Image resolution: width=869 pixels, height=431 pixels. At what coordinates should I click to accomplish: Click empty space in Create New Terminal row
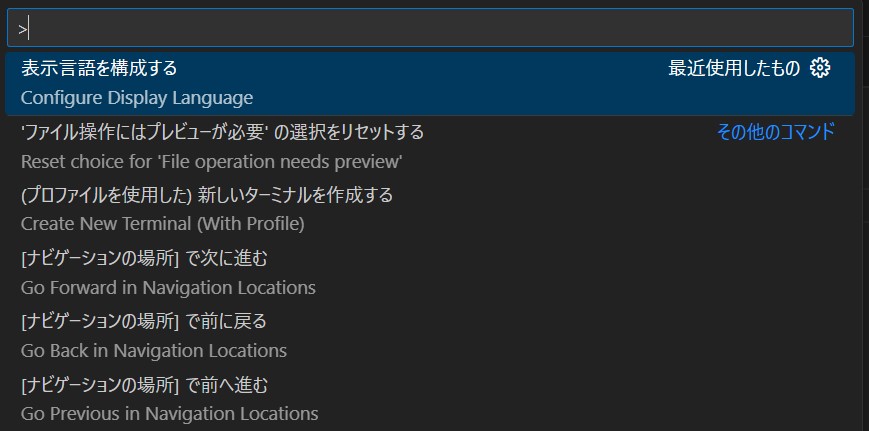coord(554,209)
